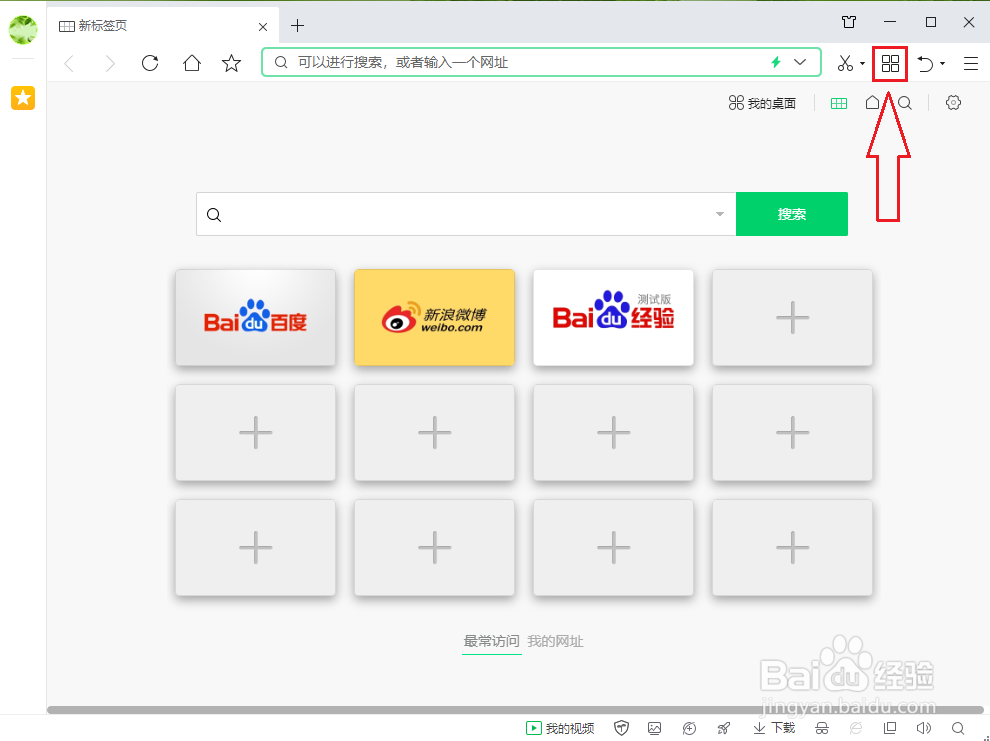Click the new tab page settings gear

[953, 103]
